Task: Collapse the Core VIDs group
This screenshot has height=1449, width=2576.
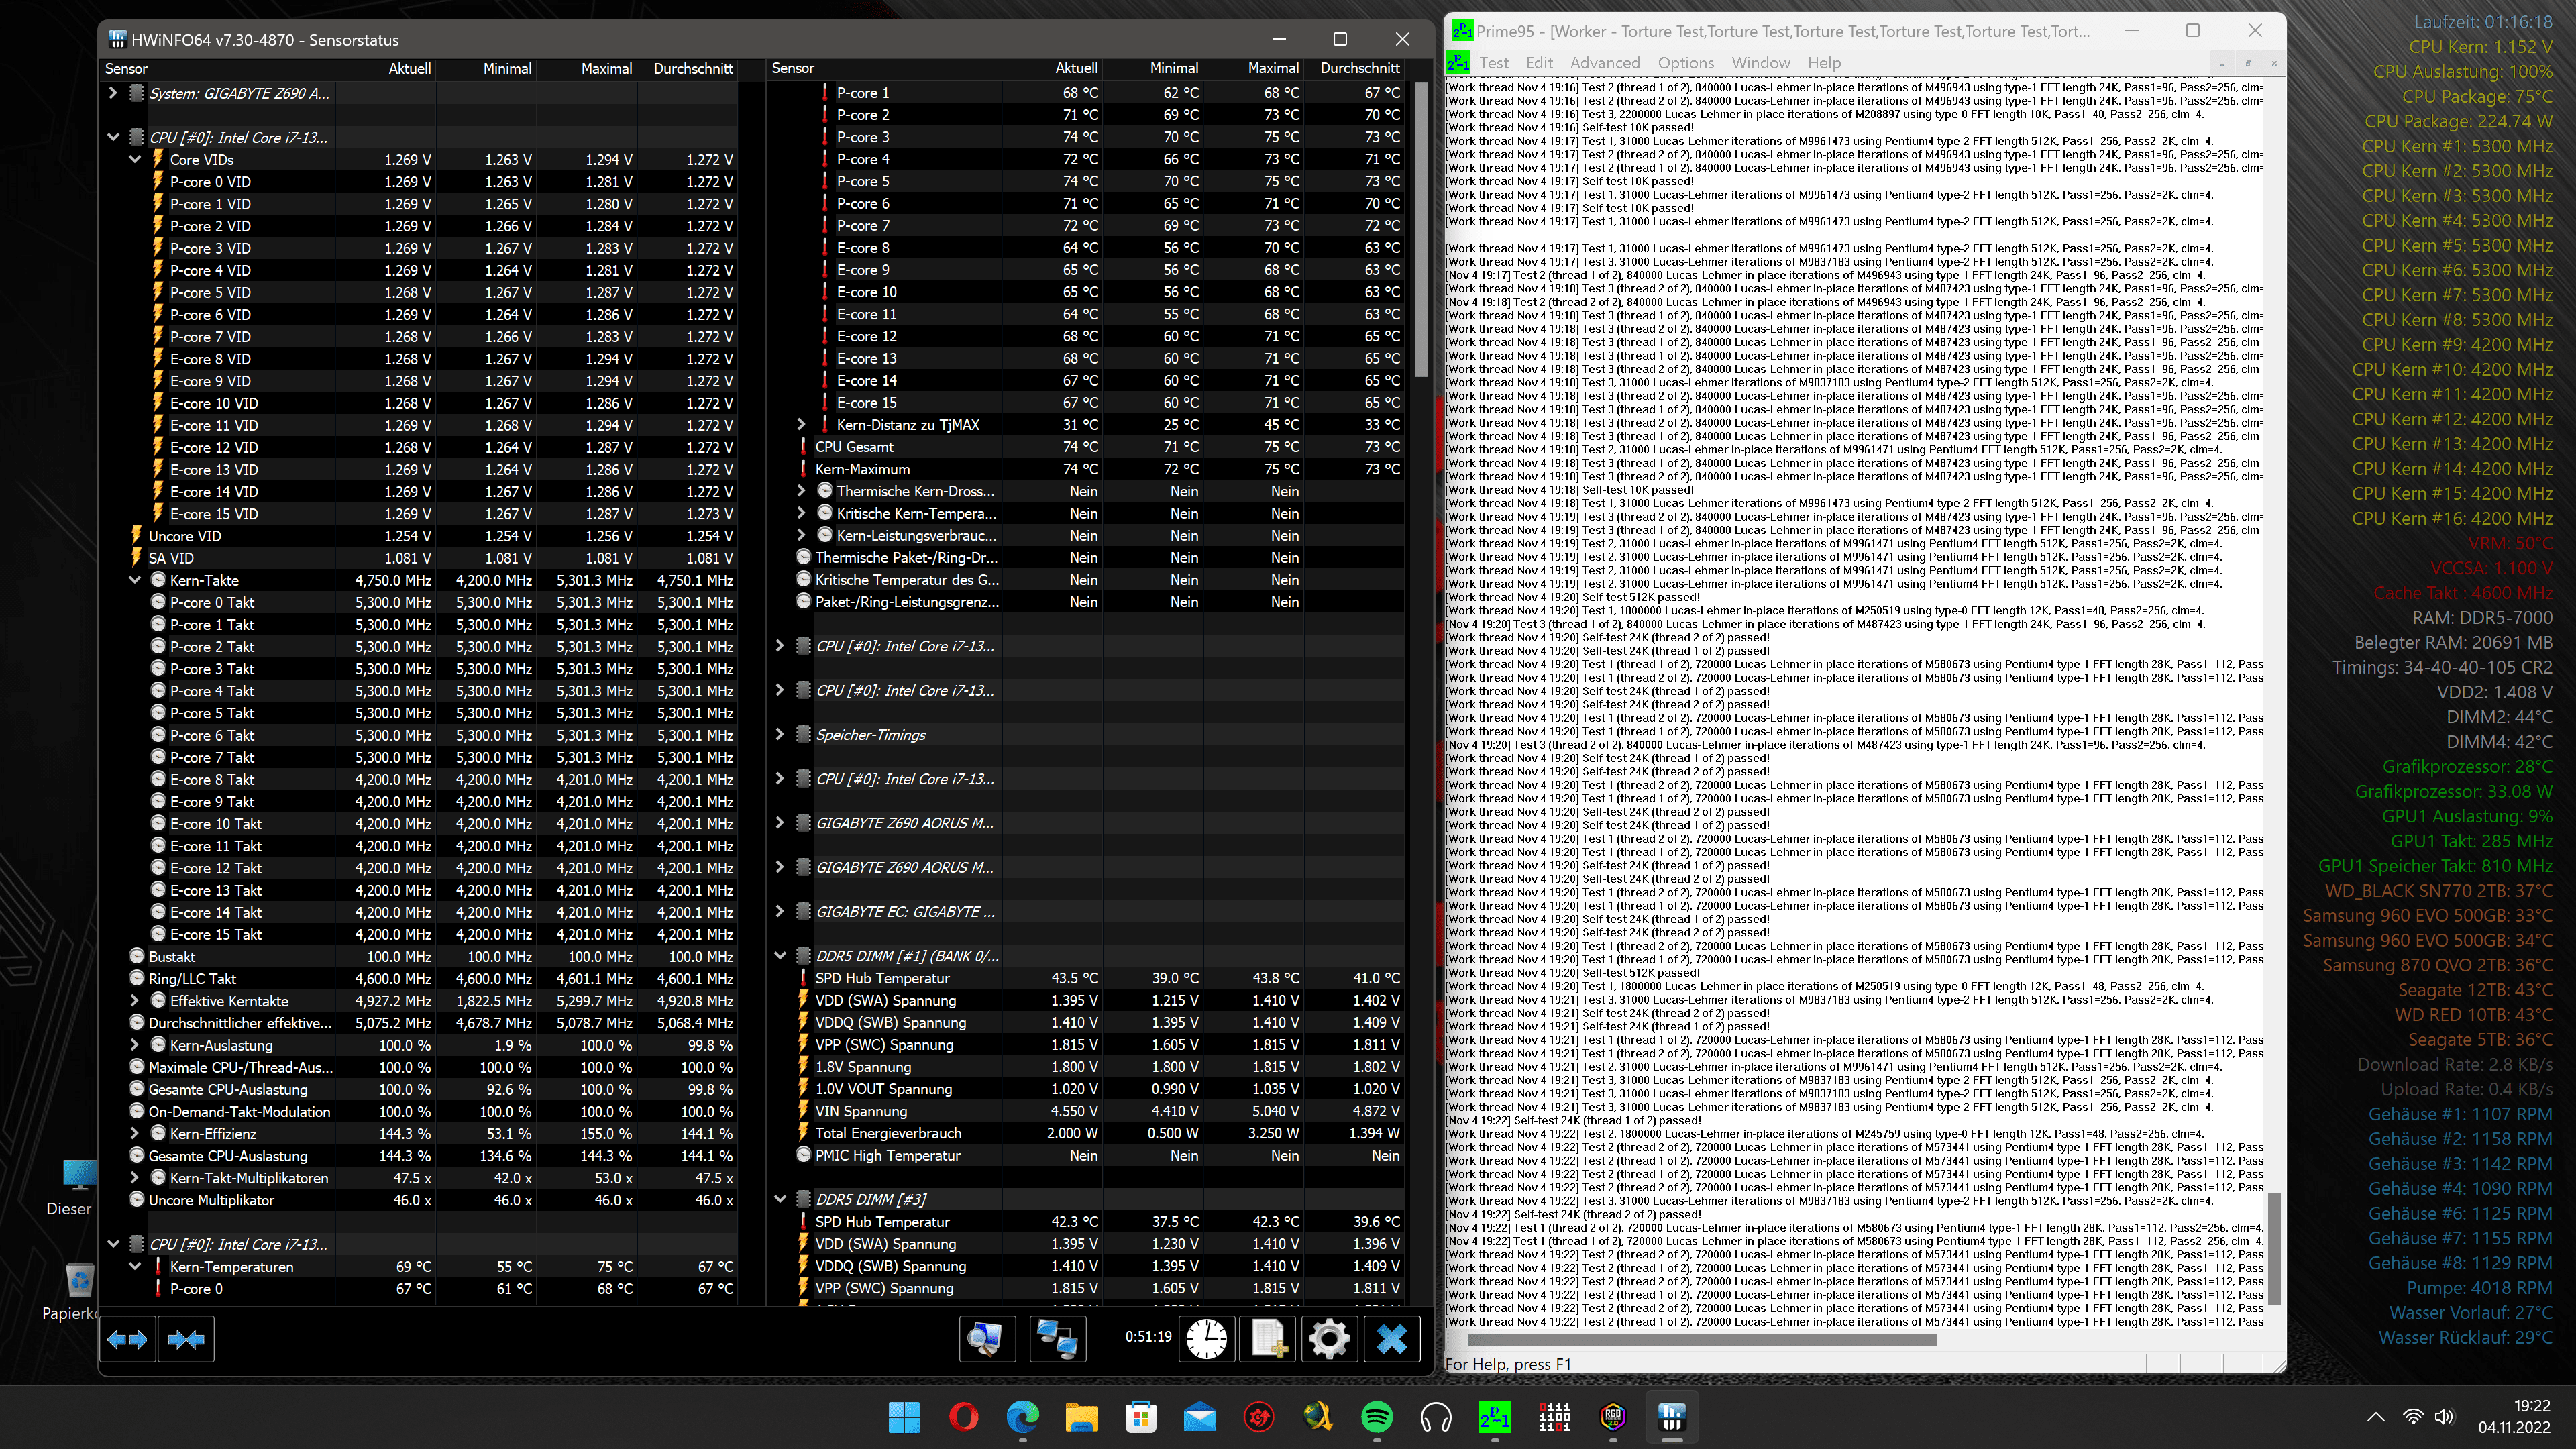Action: point(135,159)
